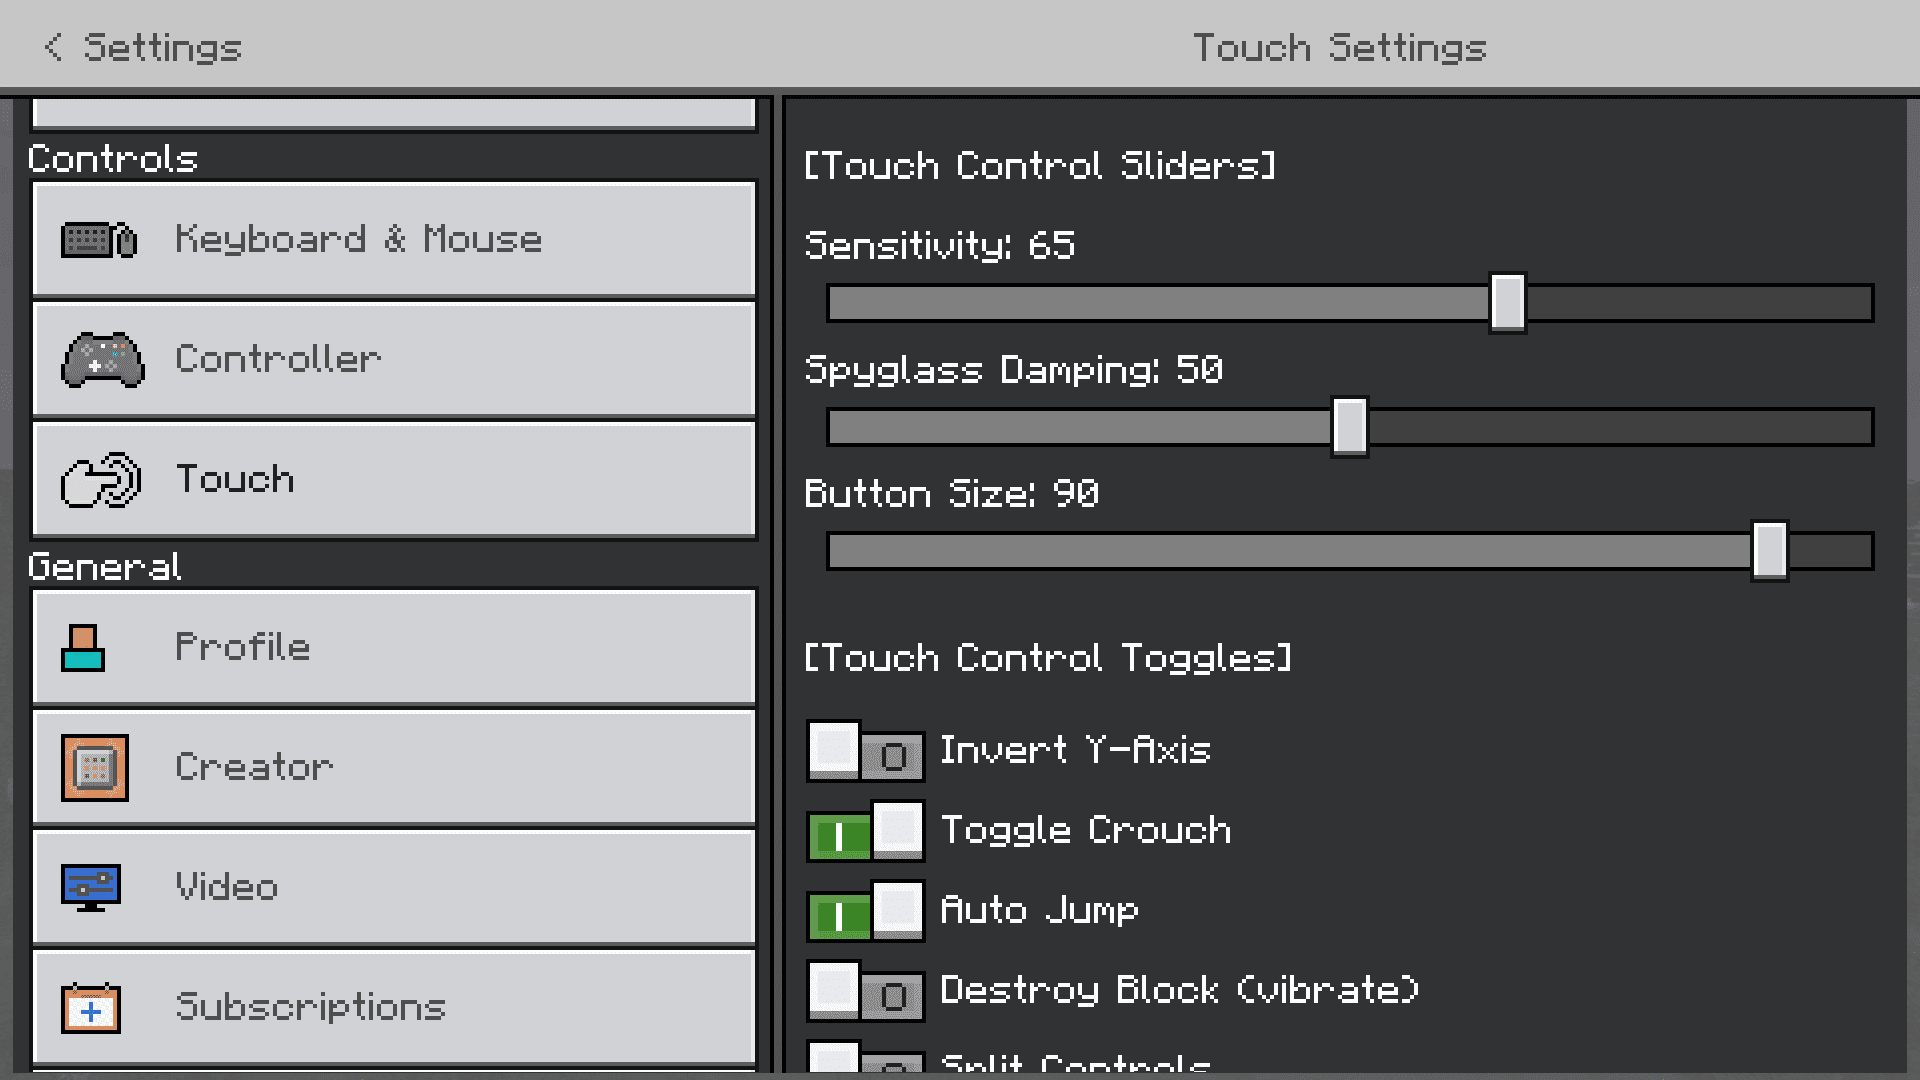
Task: Click the Sensitivity slider handle
Action: [x=1508, y=303]
